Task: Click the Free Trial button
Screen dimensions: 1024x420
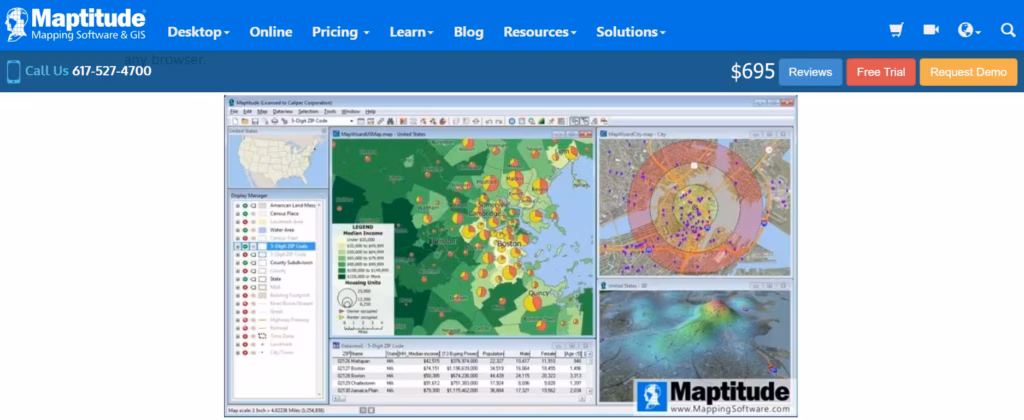Action: click(x=881, y=72)
